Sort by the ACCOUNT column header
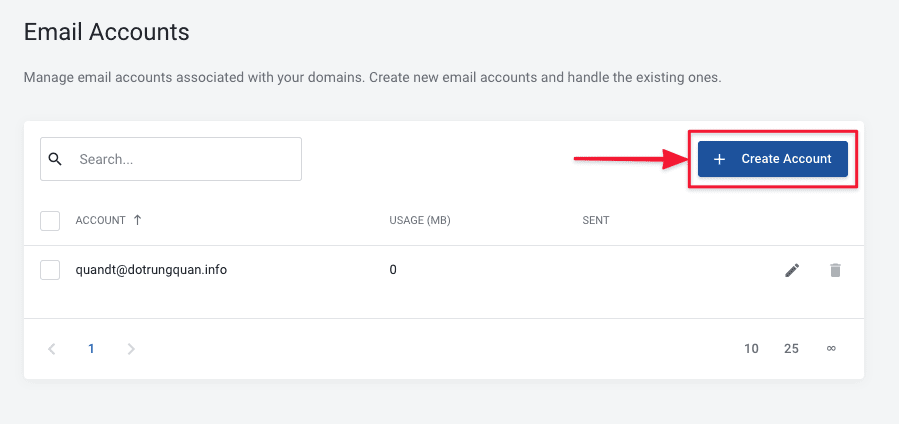 tap(101, 221)
